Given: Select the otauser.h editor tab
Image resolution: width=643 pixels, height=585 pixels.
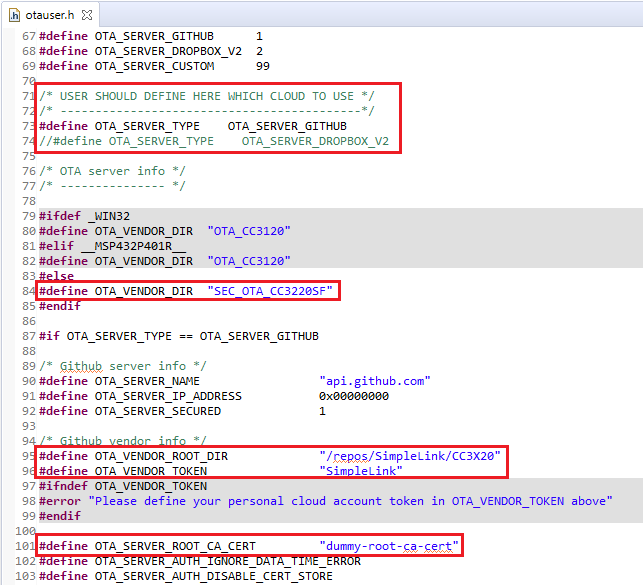Looking at the screenshot, I should pos(50,15).
